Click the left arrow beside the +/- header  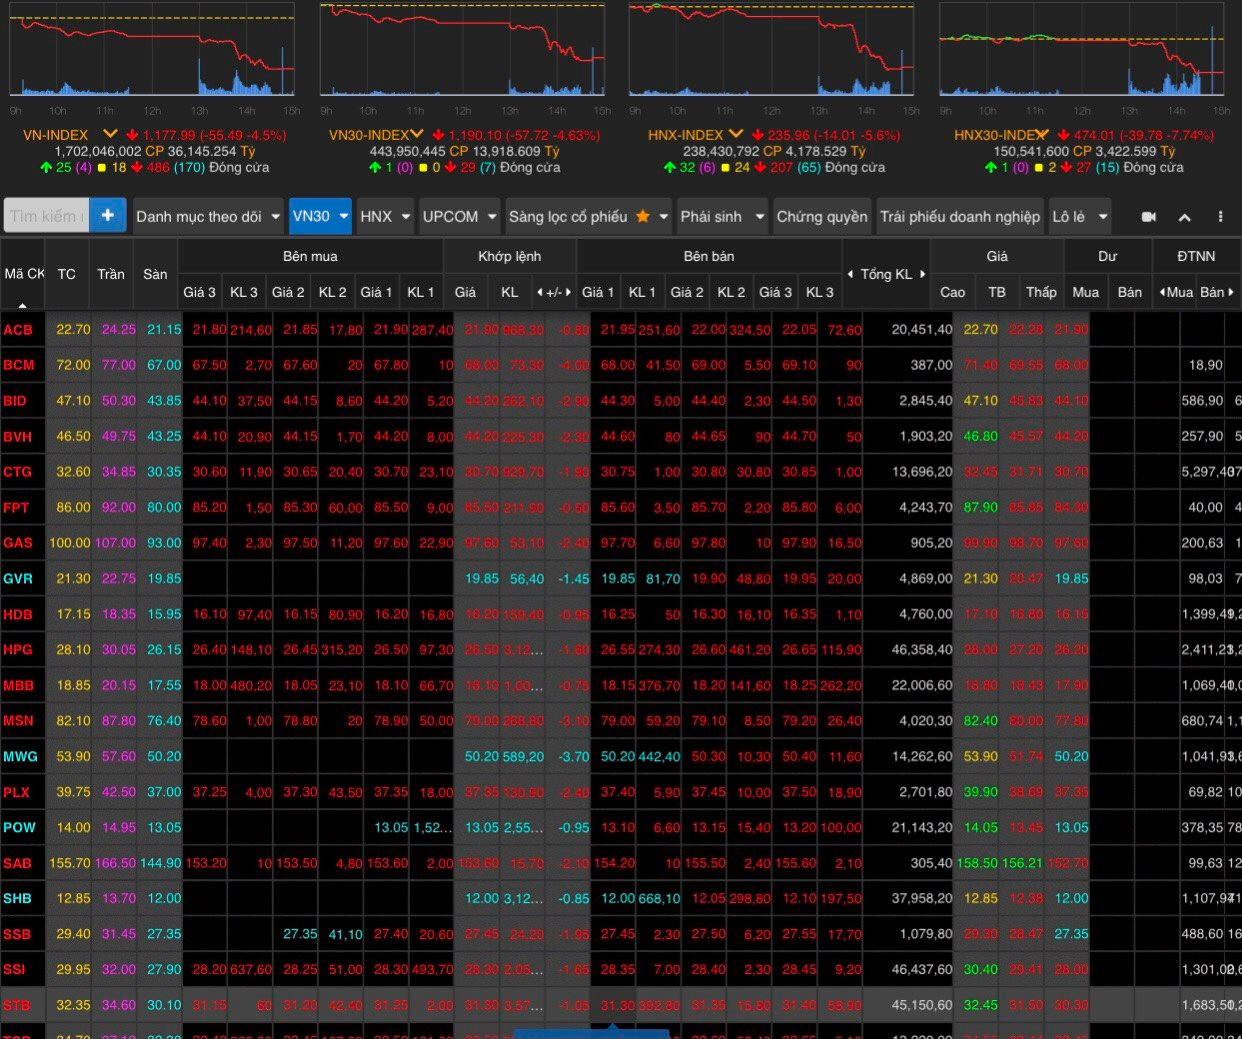tap(540, 292)
